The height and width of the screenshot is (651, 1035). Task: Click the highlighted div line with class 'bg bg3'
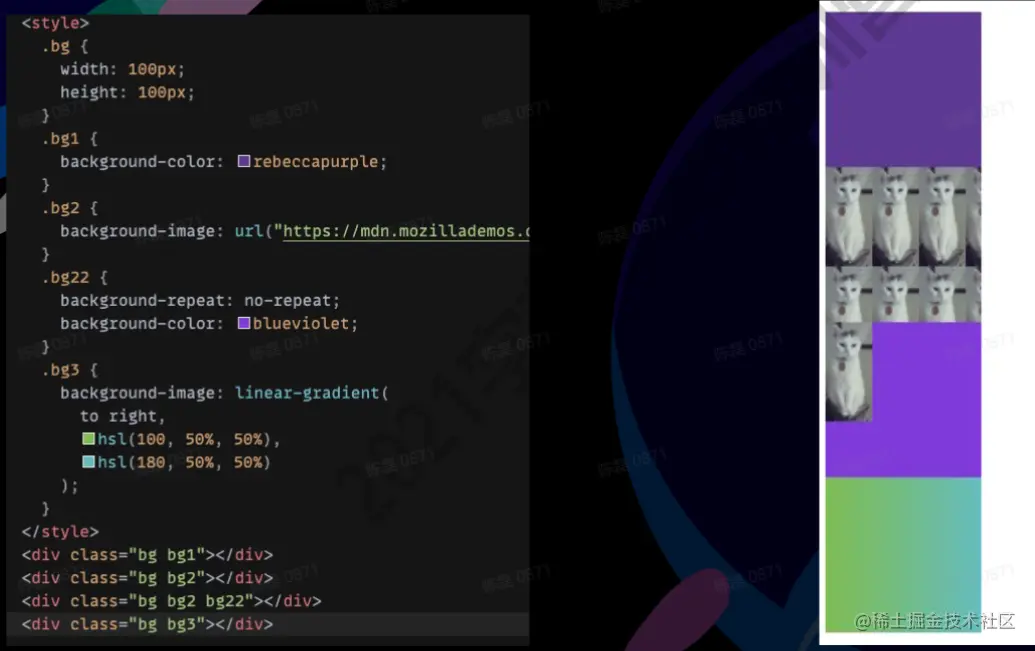(x=147, y=624)
